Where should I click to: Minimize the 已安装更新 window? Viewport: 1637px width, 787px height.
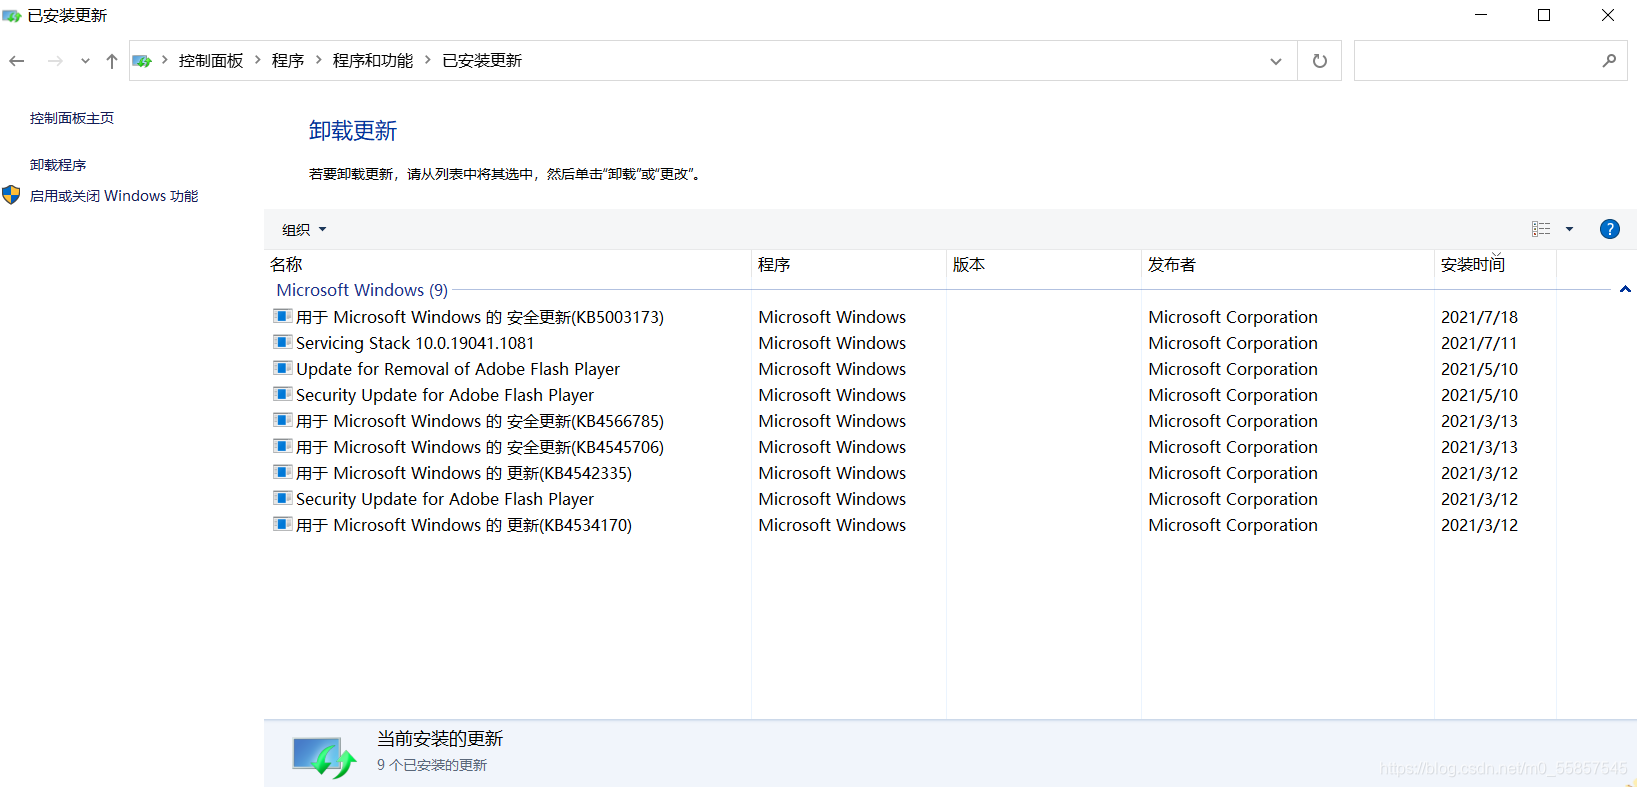pyautogui.click(x=1481, y=15)
